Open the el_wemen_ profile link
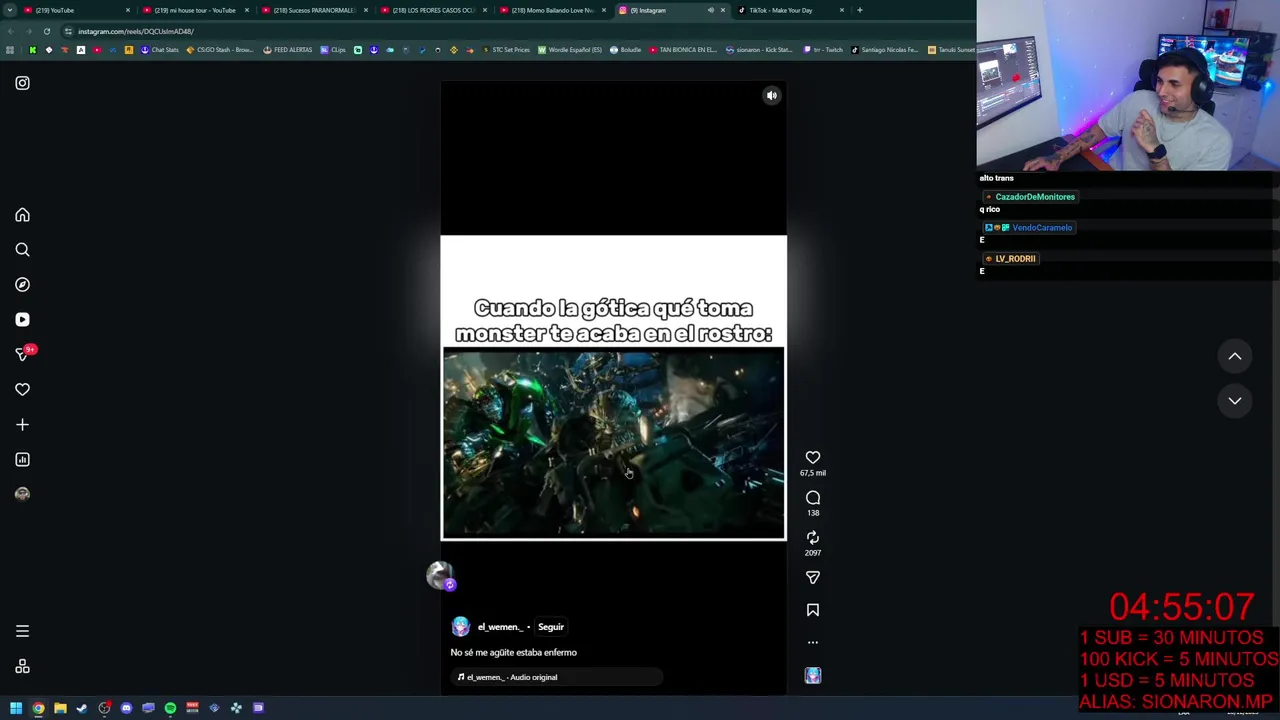The height and width of the screenshot is (720, 1280). click(500, 627)
